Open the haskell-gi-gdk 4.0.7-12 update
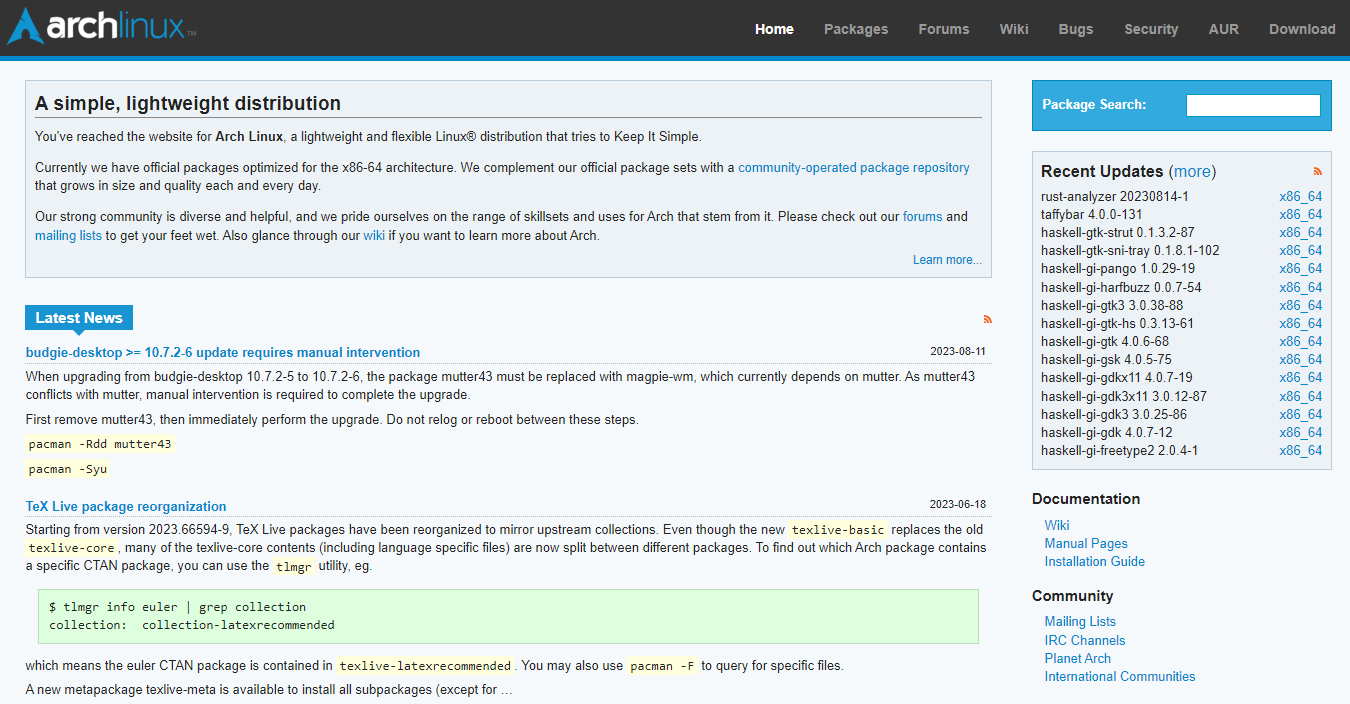 [1107, 433]
